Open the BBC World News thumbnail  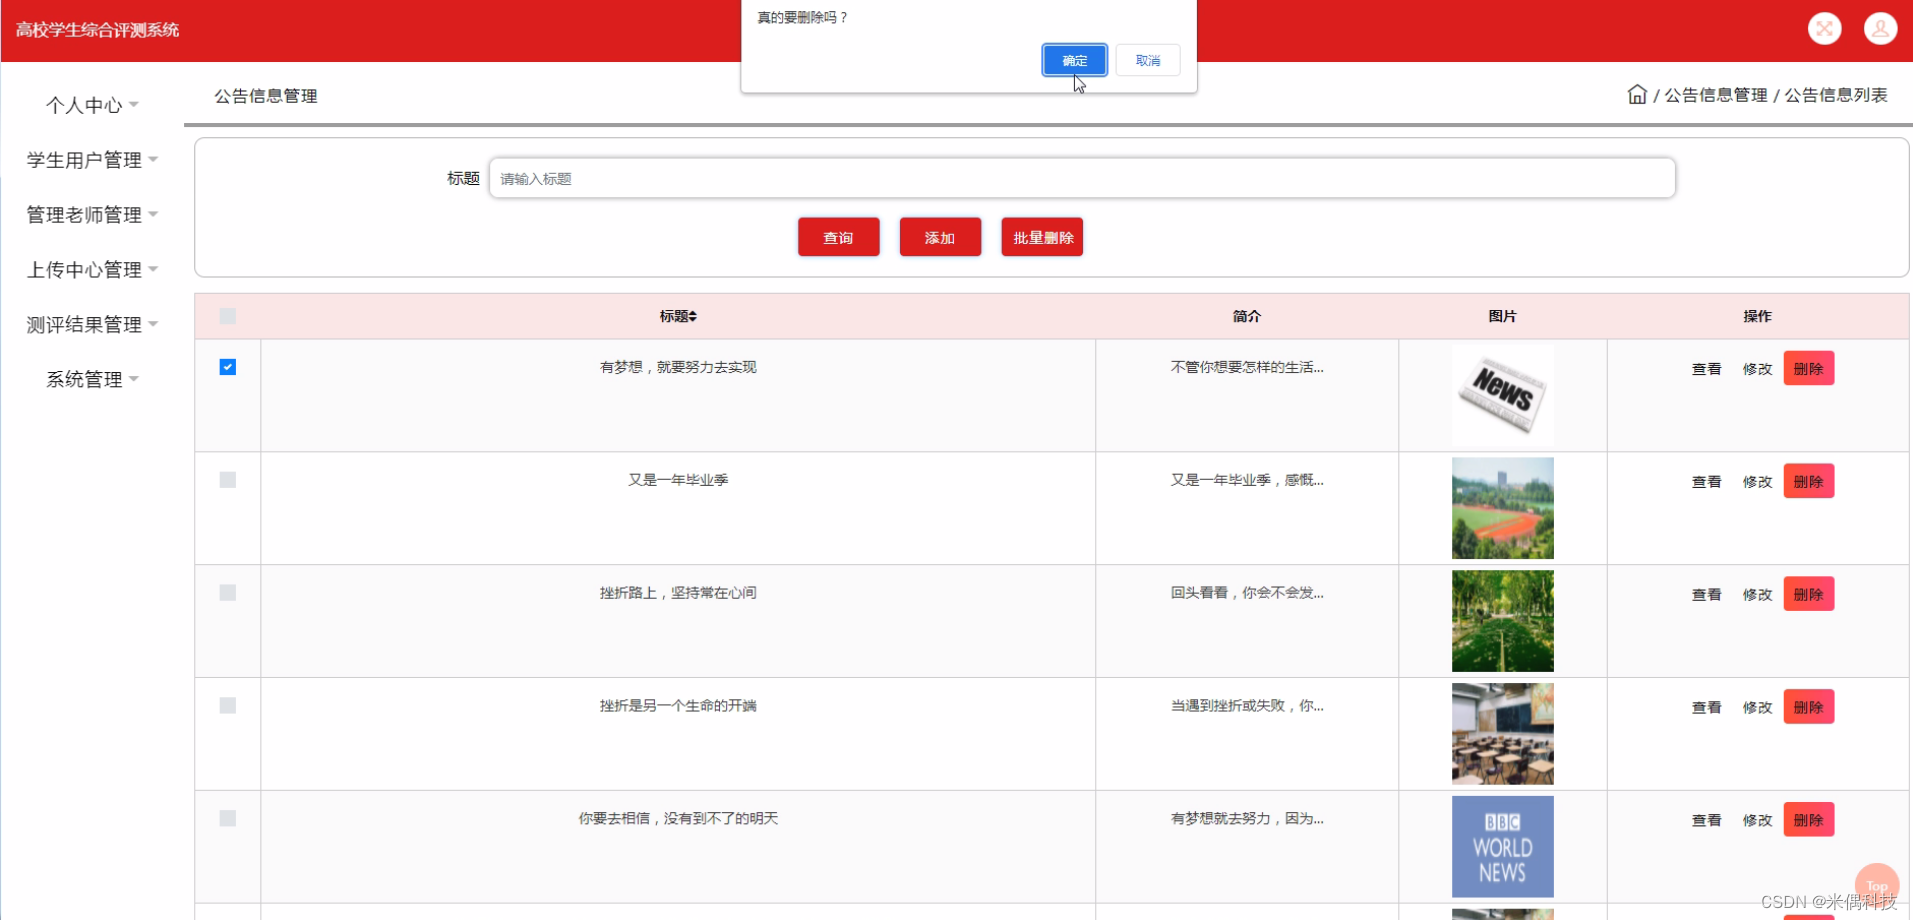pyautogui.click(x=1502, y=847)
